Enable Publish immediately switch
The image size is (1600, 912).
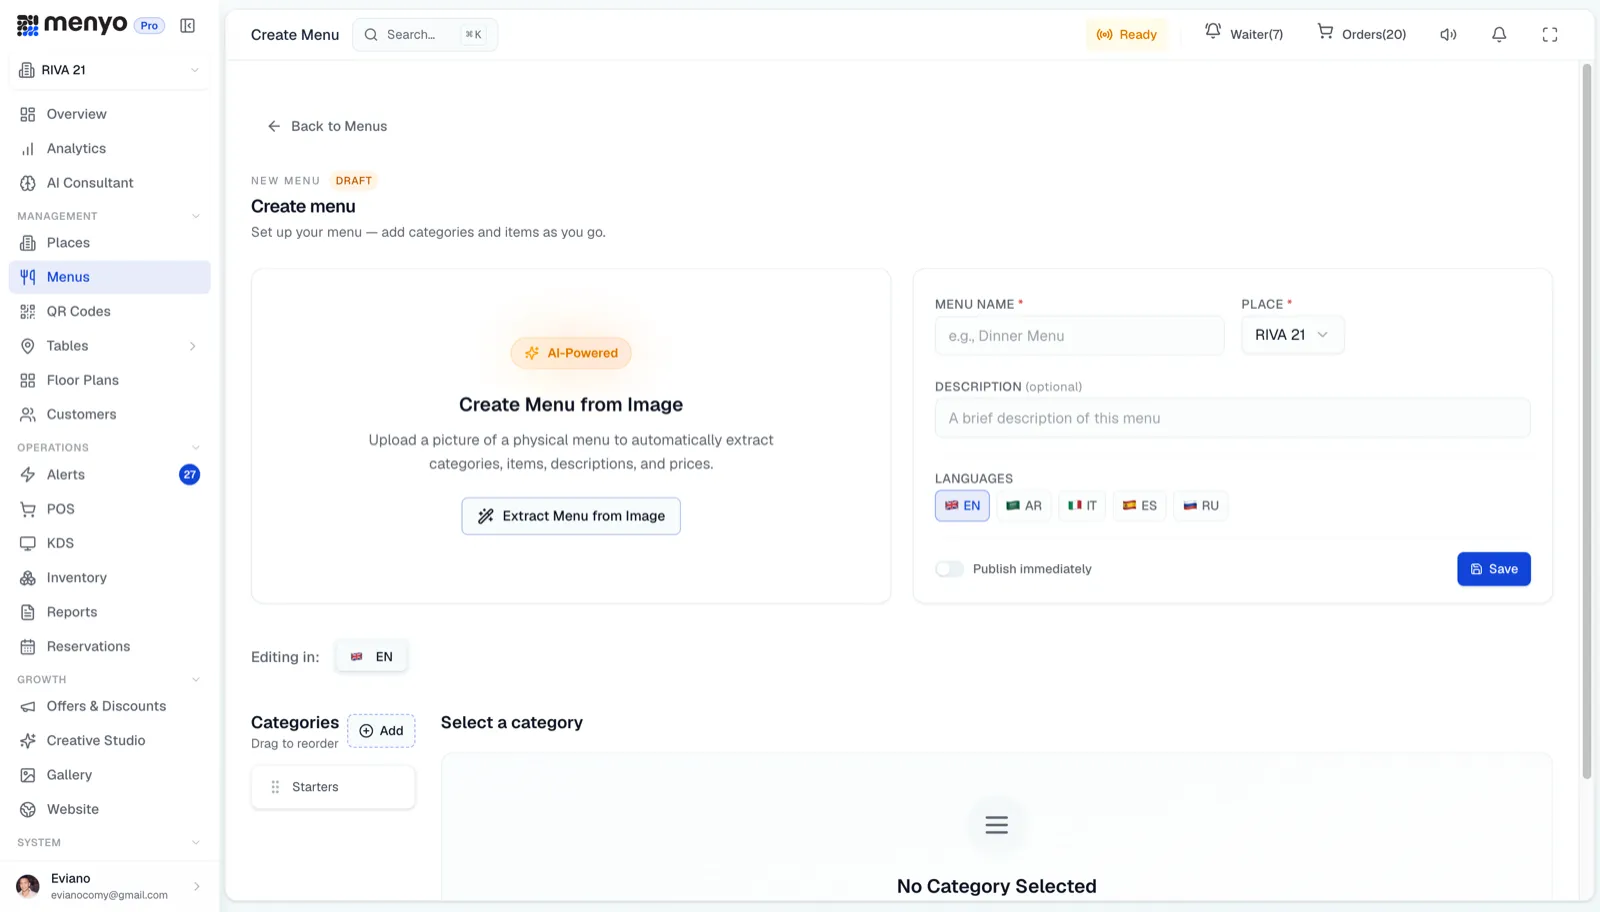(949, 569)
